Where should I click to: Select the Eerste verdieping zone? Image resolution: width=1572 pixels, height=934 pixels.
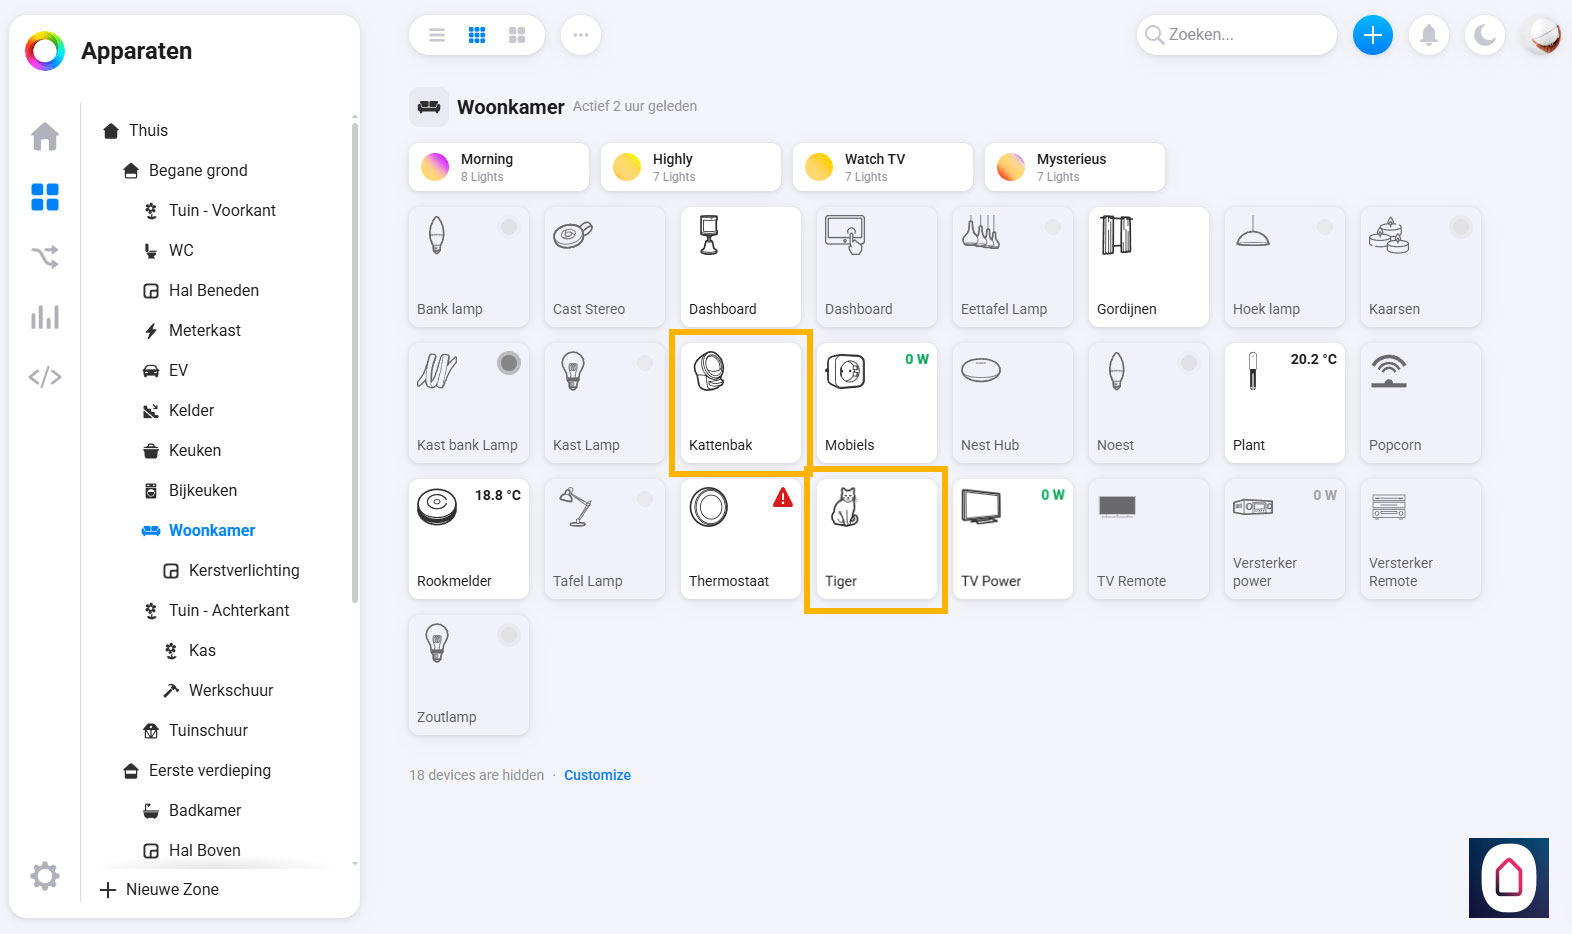(210, 770)
